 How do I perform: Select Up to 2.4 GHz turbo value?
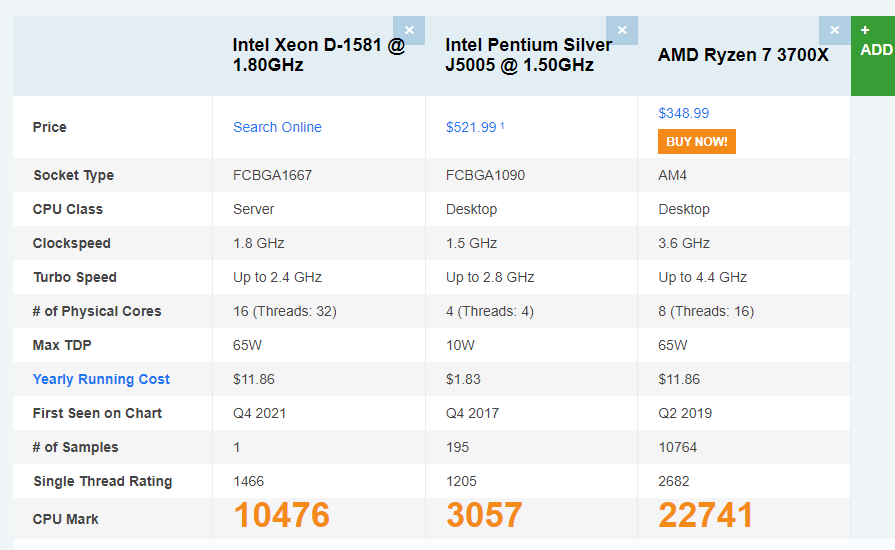click(277, 277)
